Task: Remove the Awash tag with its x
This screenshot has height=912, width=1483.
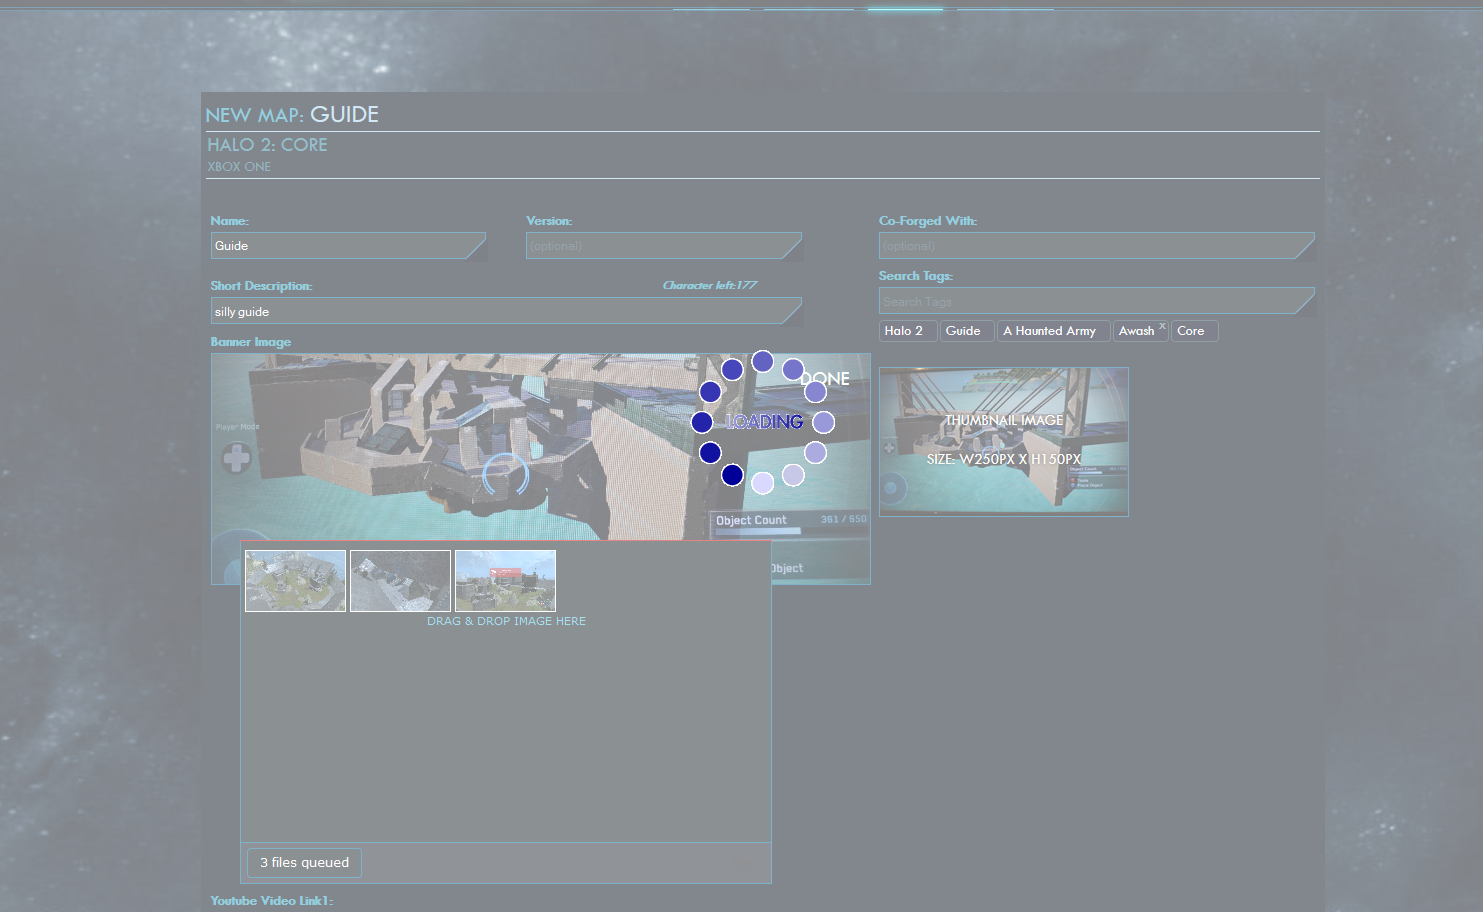Action: click(x=1162, y=326)
